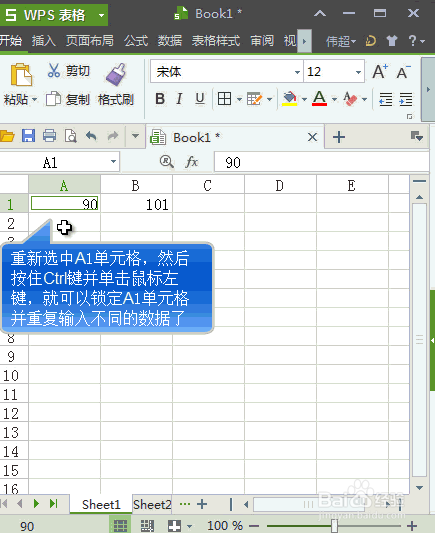Viewport: 435px width, 533px height.
Task: Undo the last action
Action: (x=91, y=136)
